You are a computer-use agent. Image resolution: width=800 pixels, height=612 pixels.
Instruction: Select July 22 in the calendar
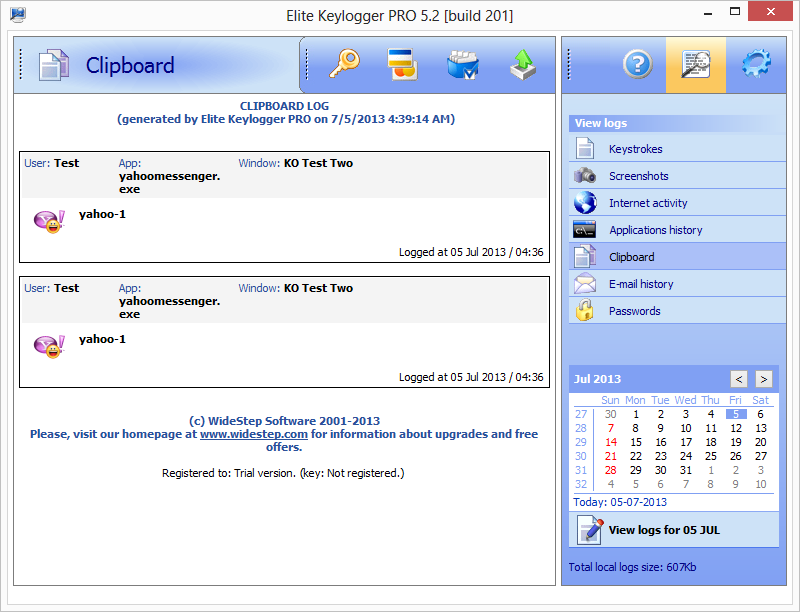click(x=636, y=456)
